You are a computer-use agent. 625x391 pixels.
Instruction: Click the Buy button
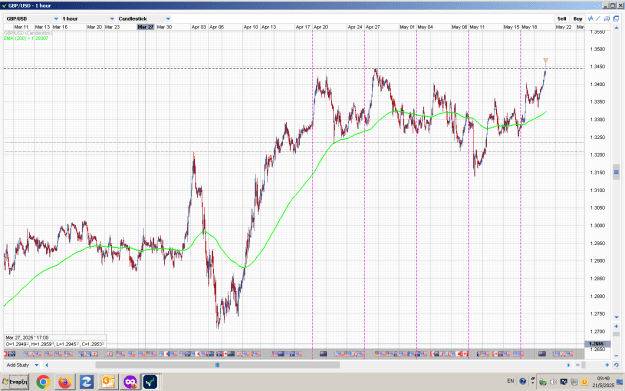click(x=578, y=19)
